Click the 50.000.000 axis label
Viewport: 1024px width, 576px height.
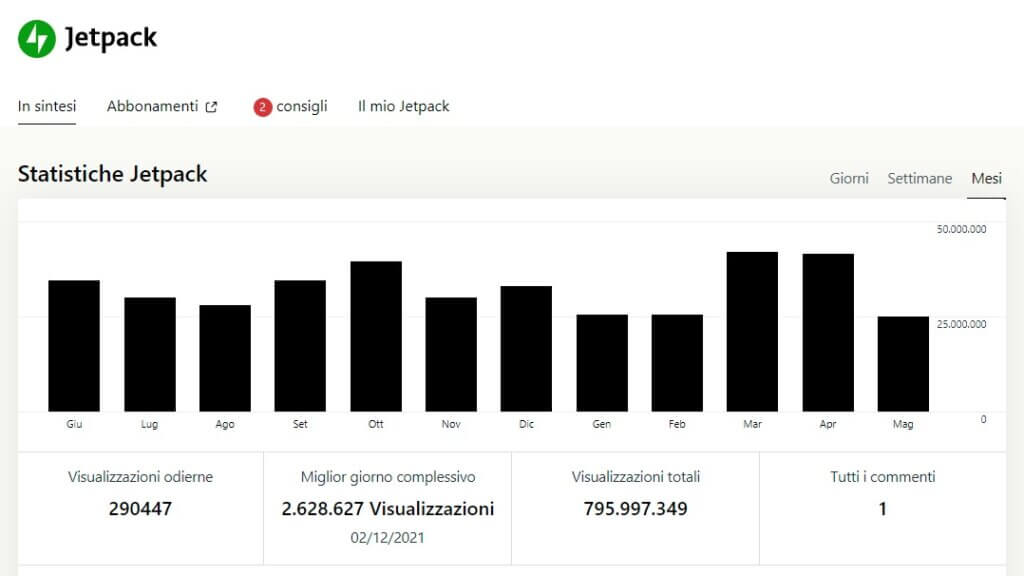961,229
